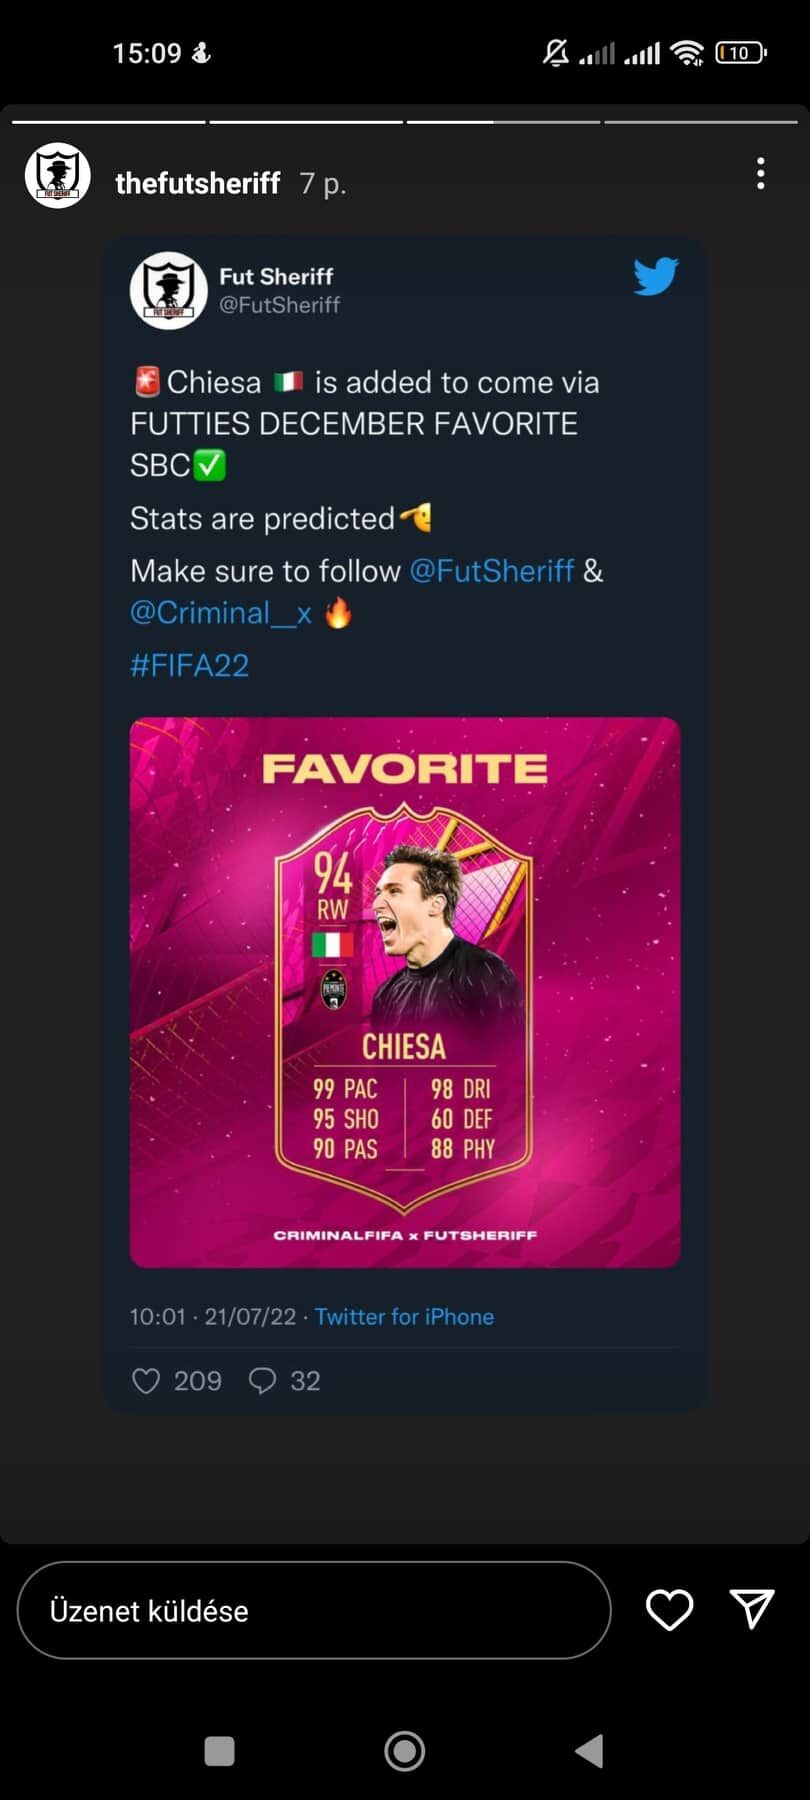The height and width of the screenshot is (1800, 810).
Task: Open the Twitter for iPhone link
Action: 404,1317
